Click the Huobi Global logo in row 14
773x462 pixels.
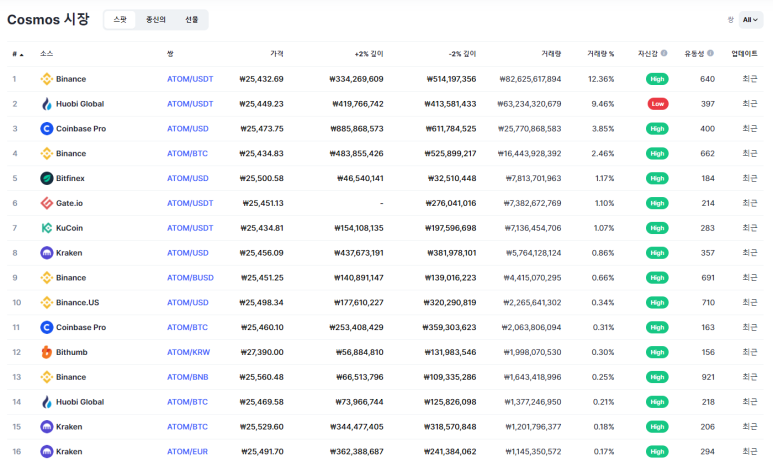click(46, 402)
